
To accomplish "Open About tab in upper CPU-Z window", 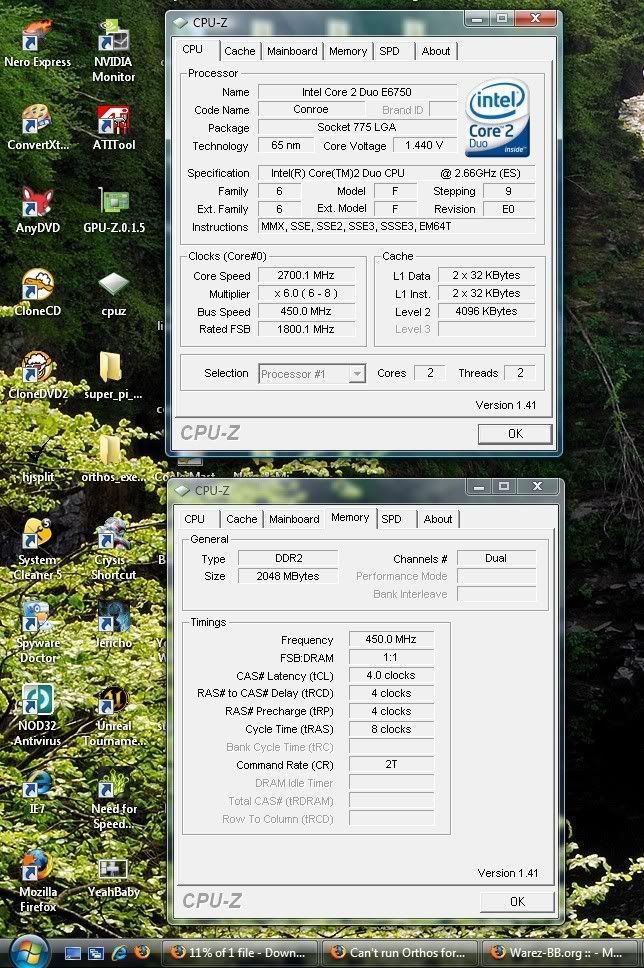I will click(x=436, y=51).
